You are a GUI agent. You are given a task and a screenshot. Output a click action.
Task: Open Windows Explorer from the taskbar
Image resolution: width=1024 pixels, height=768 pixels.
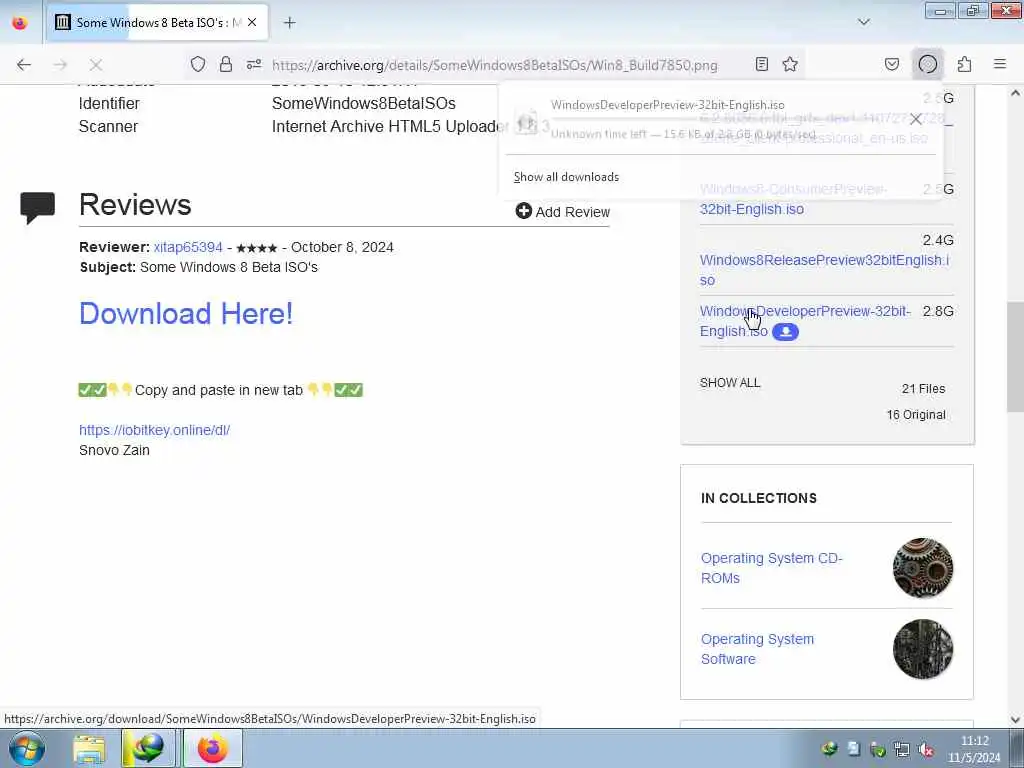(89, 748)
